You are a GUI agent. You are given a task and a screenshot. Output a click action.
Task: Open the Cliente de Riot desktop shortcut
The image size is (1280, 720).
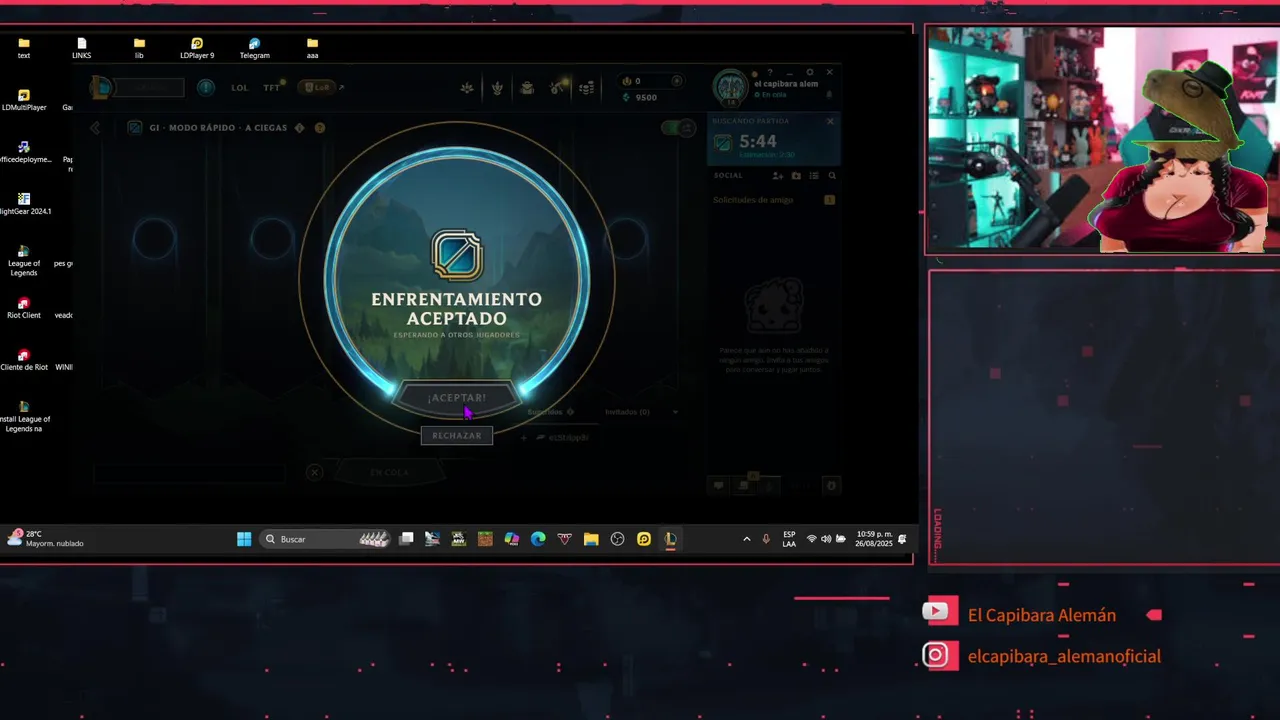coord(24,360)
